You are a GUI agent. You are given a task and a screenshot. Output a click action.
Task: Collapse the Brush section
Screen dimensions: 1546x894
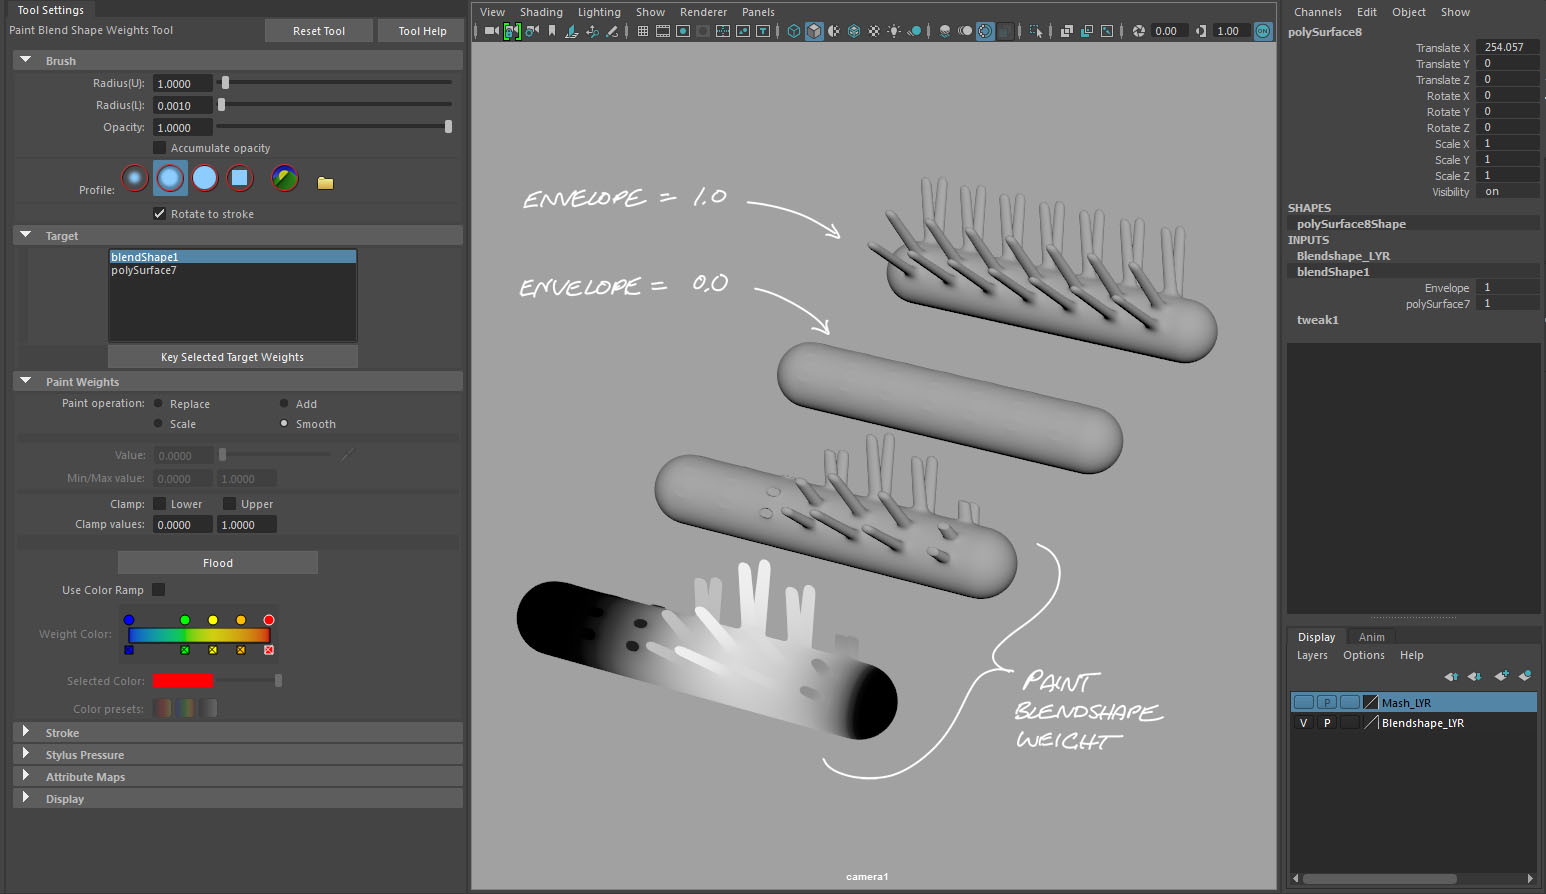pos(26,60)
